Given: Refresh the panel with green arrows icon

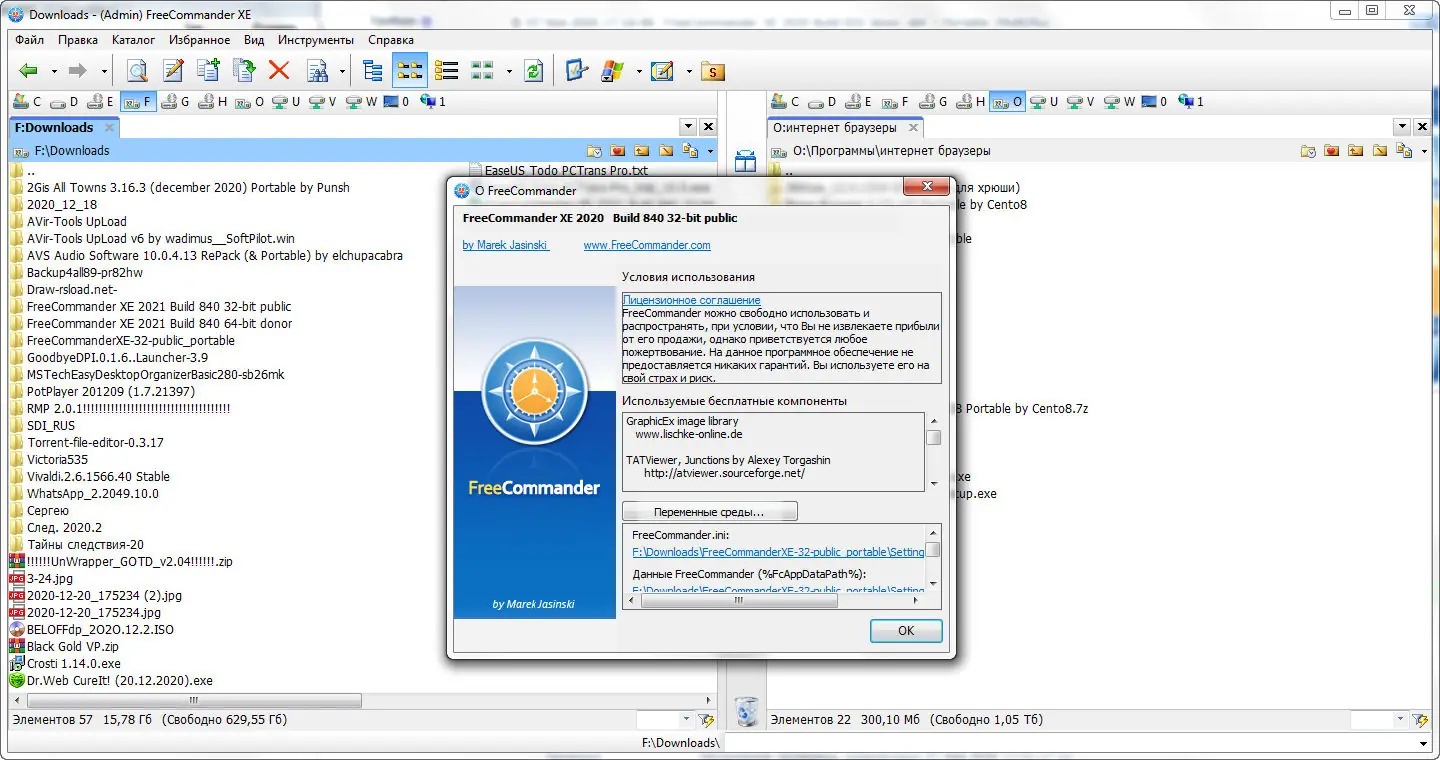Looking at the screenshot, I should click(534, 71).
